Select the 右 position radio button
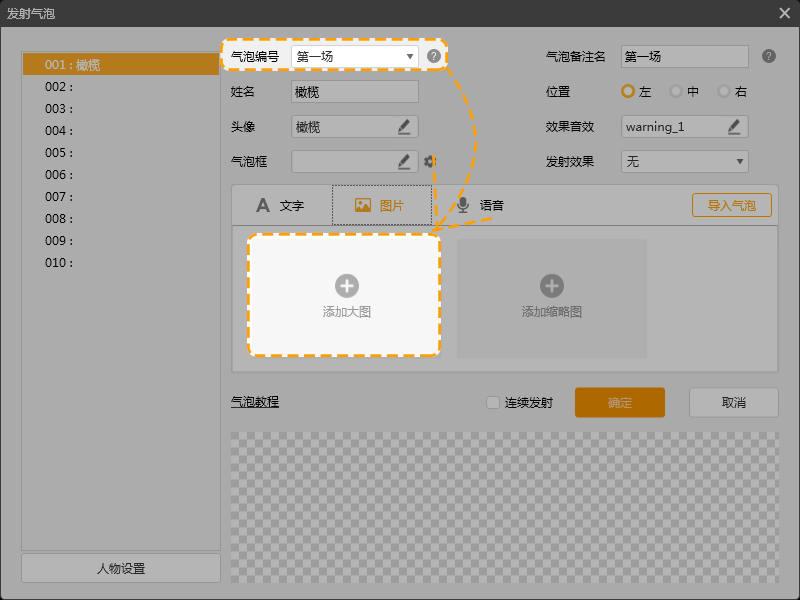 pos(724,91)
